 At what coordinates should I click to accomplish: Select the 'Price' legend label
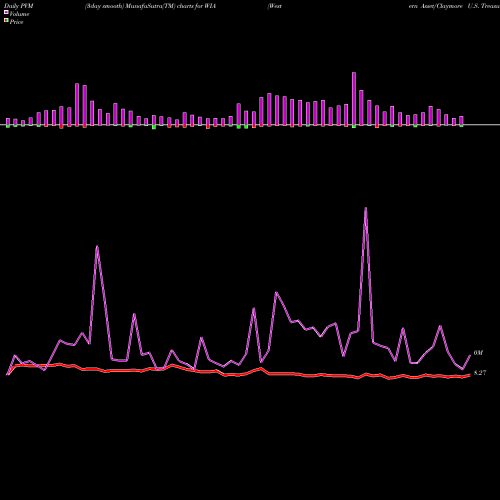click(x=16, y=22)
